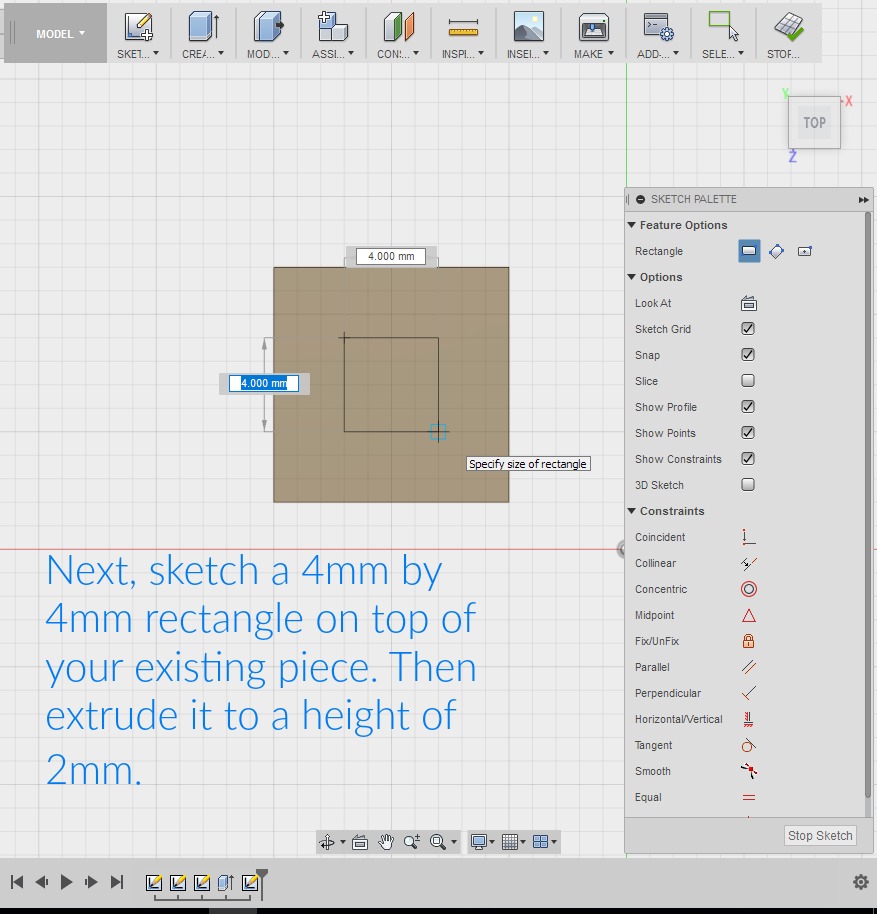Collapse the Constraints section
877x914 pixels.
click(632, 511)
